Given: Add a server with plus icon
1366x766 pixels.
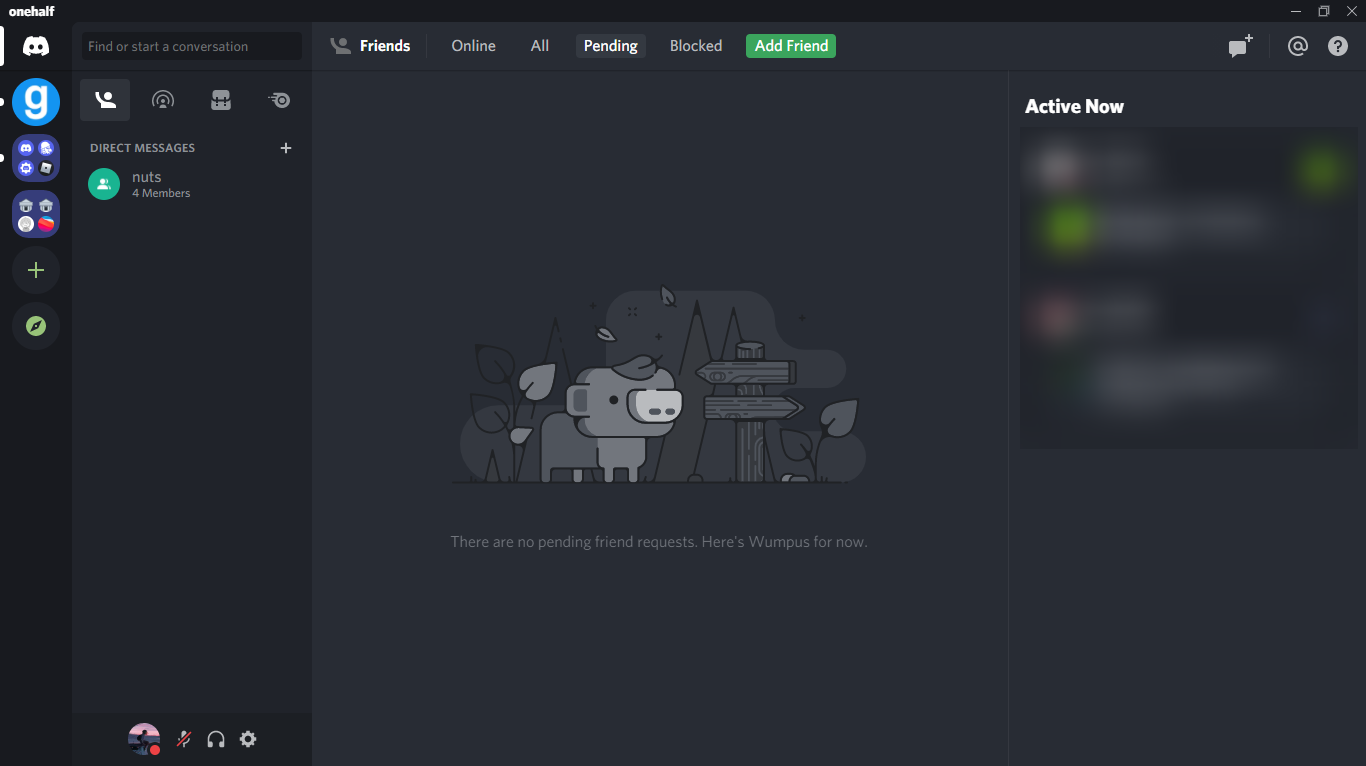Looking at the screenshot, I should coord(36,270).
